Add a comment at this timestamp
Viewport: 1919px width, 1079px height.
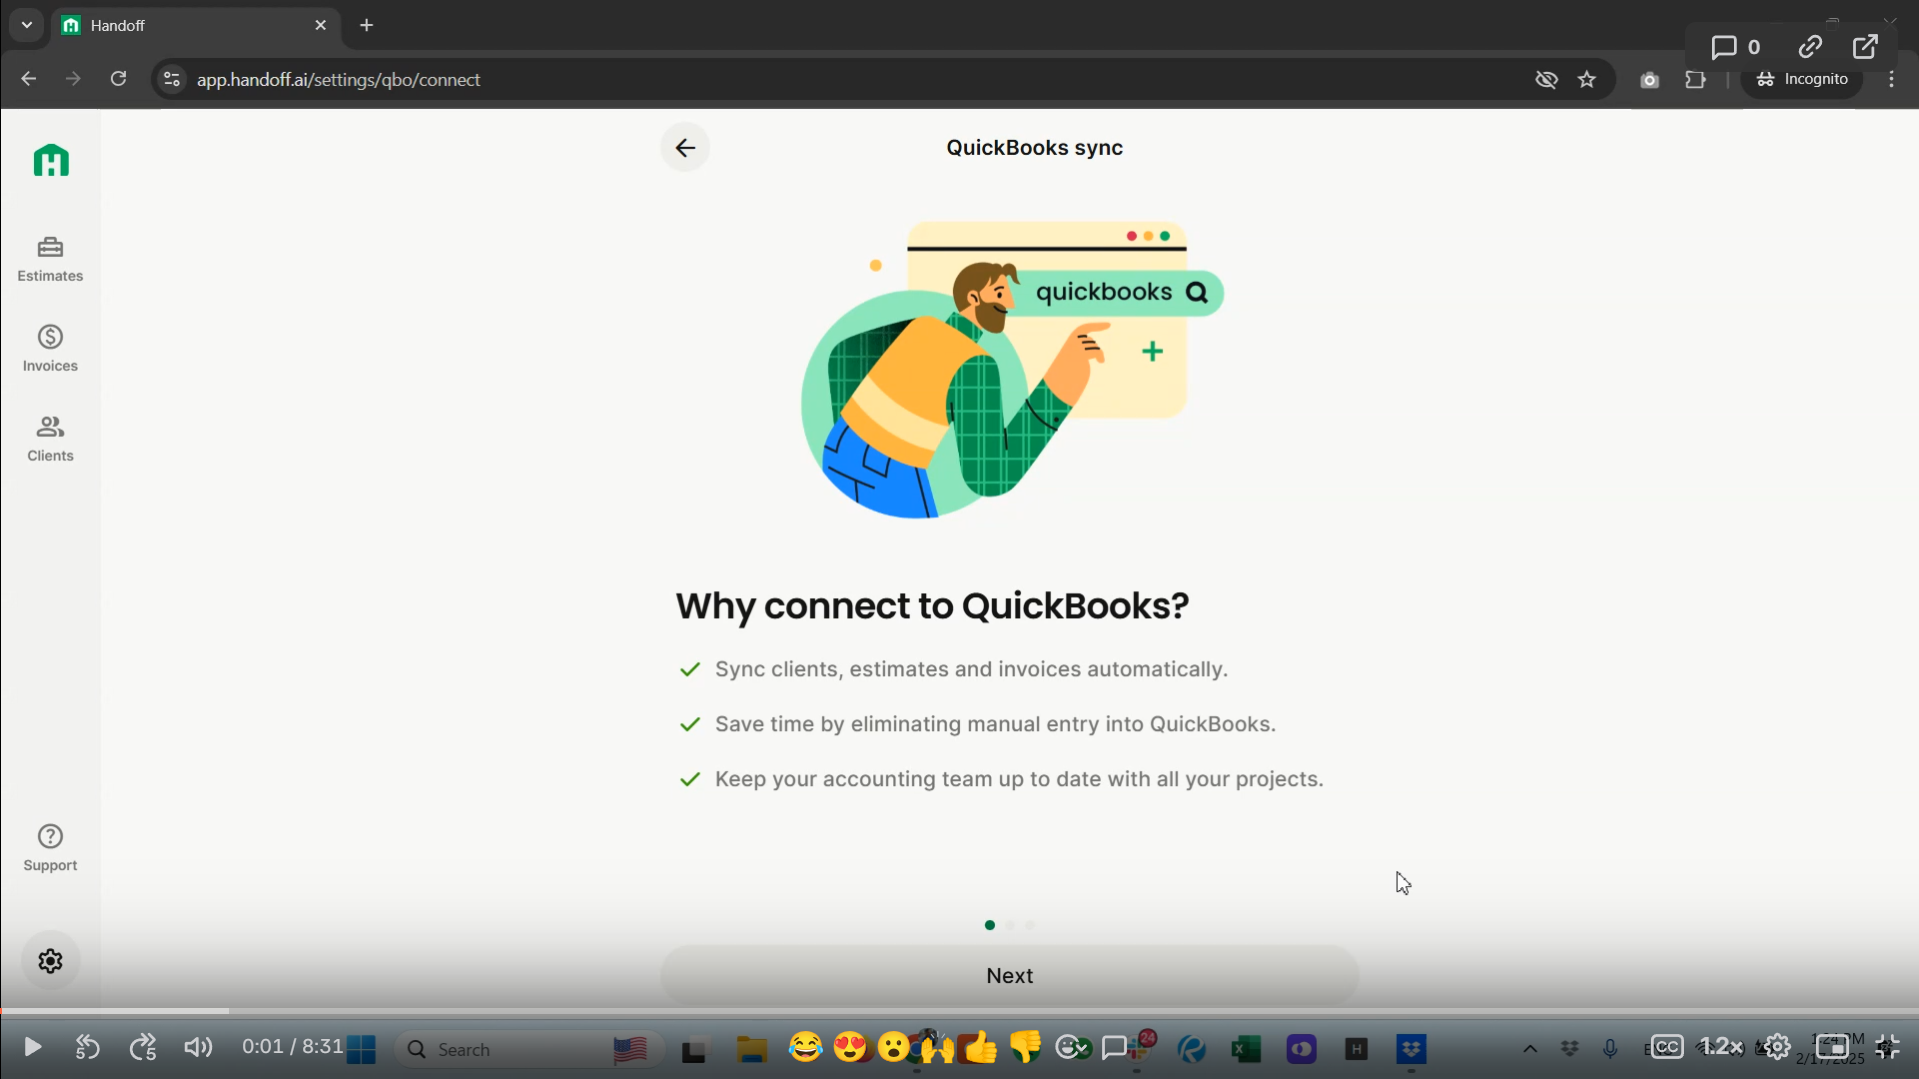(x=1114, y=1048)
